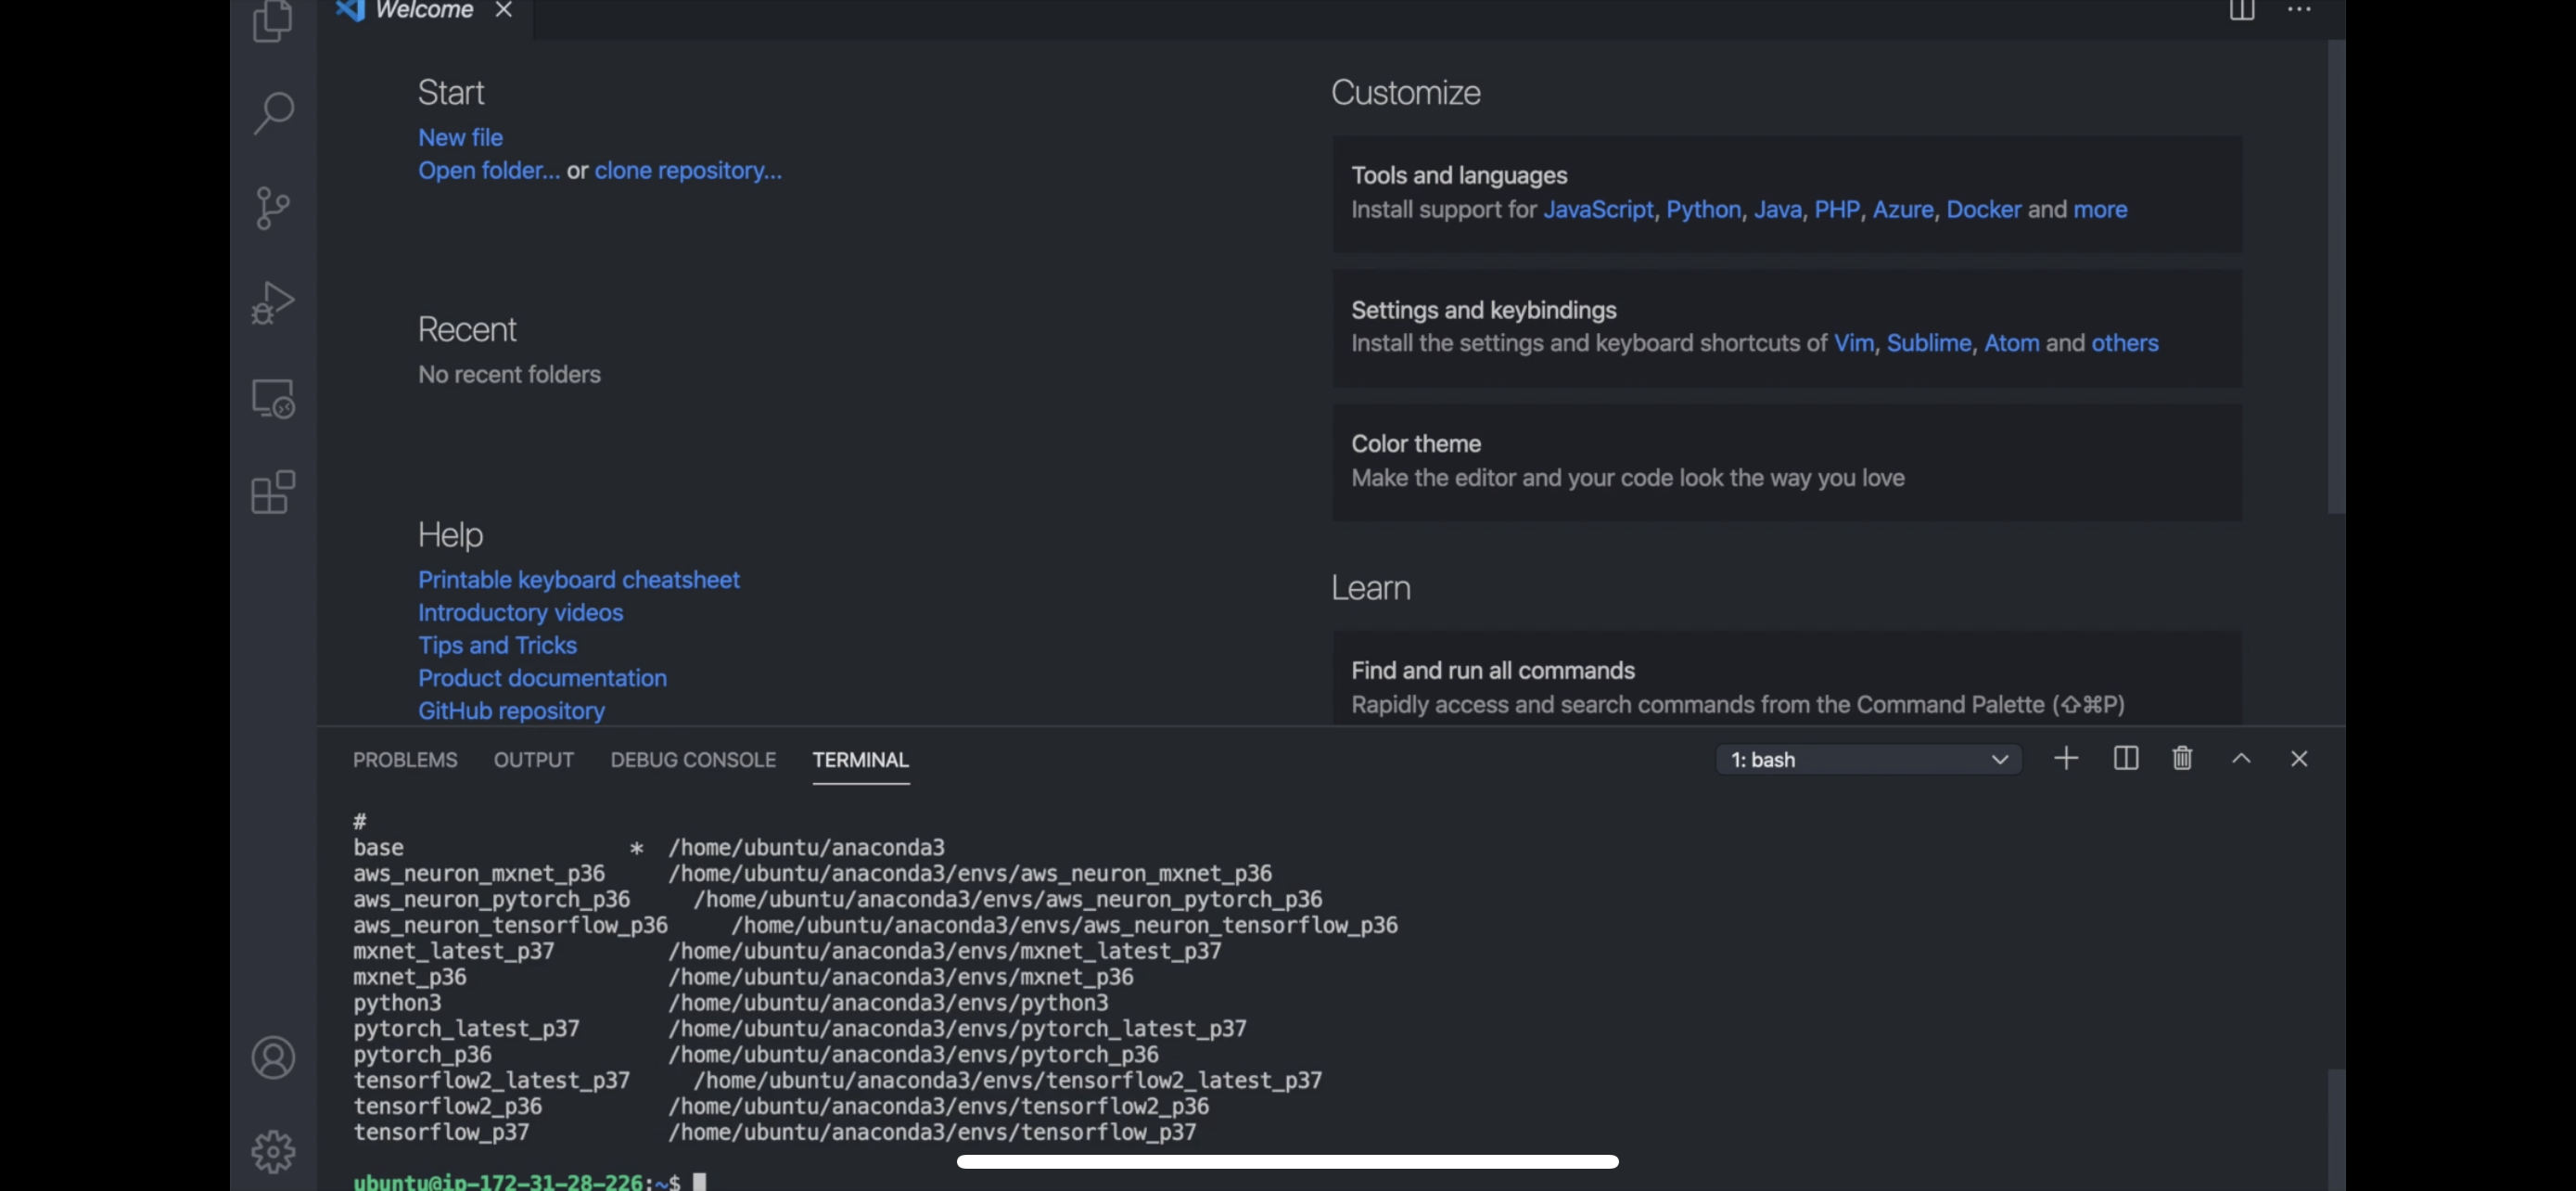Kill the terminal with trash icon
The height and width of the screenshot is (1191, 2576).
pos(2182,759)
